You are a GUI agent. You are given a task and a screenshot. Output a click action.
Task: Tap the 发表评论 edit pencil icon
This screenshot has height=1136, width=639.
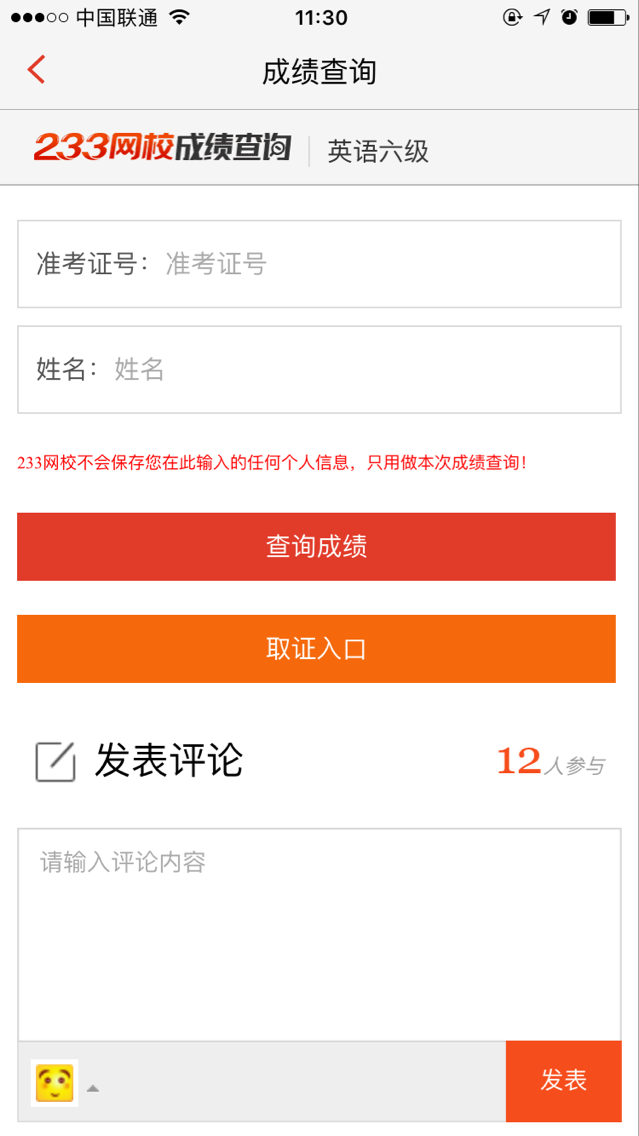pyautogui.click(x=56, y=762)
